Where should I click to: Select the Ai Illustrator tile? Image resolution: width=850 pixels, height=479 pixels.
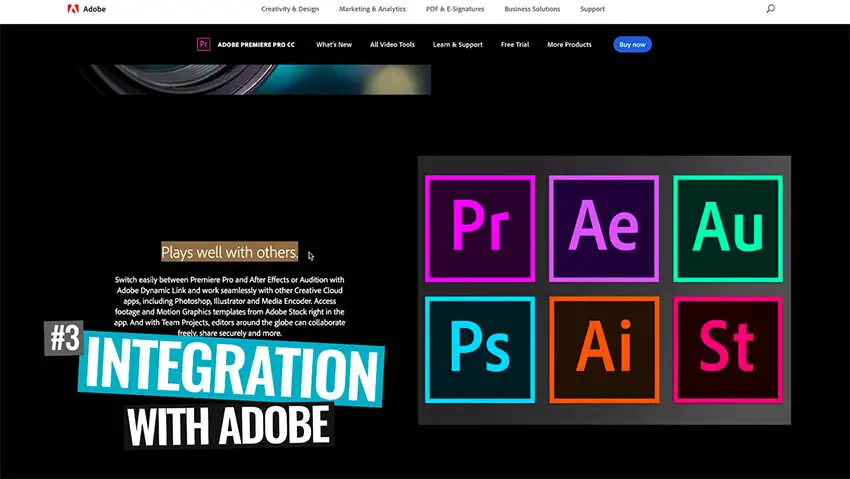click(x=604, y=350)
